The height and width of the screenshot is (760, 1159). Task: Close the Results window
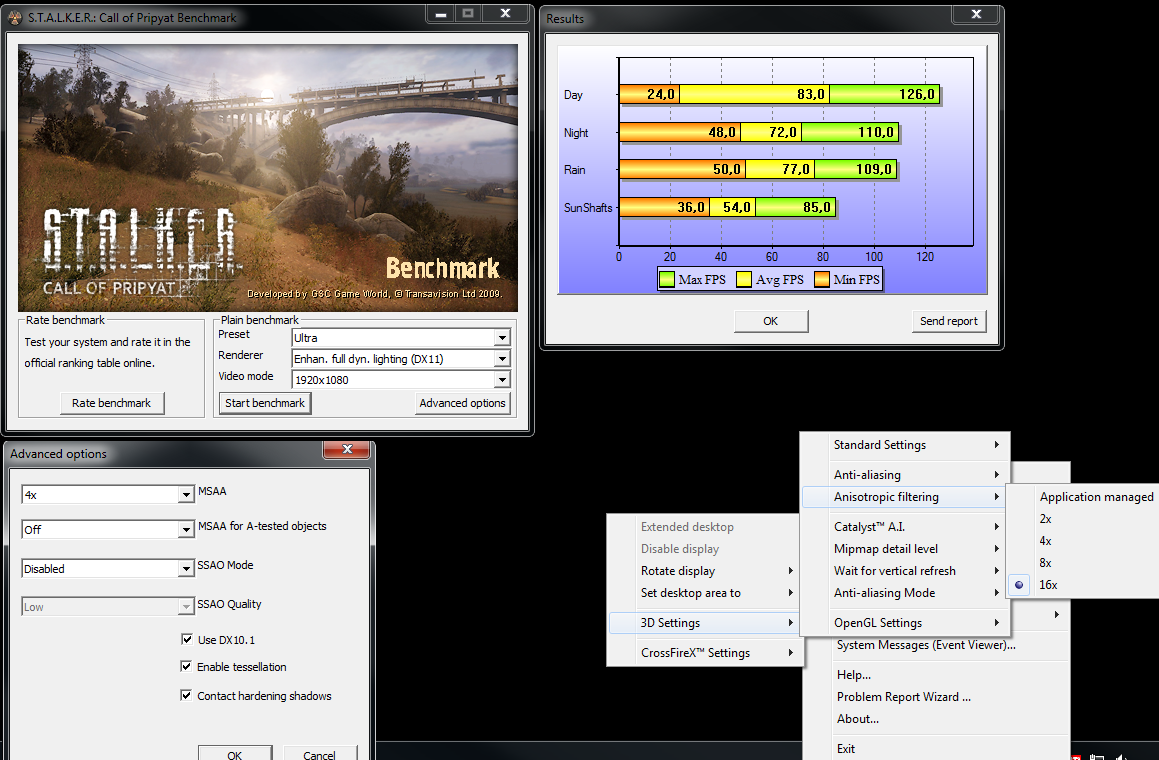point(976,14)
